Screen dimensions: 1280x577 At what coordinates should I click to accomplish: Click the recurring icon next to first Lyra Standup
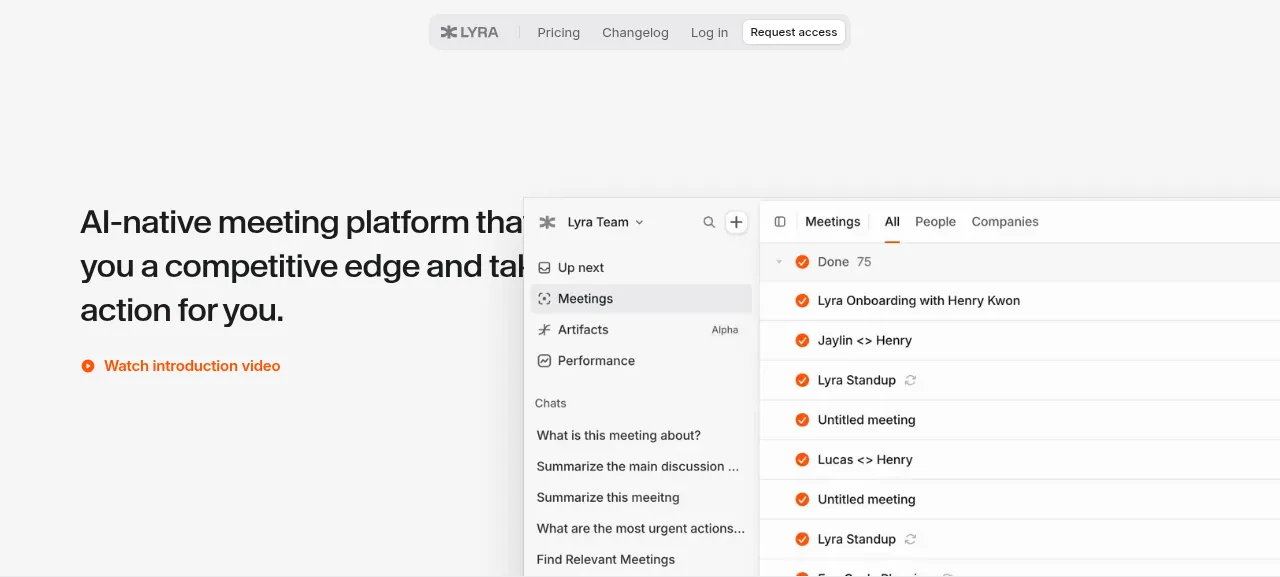[910, 380]
